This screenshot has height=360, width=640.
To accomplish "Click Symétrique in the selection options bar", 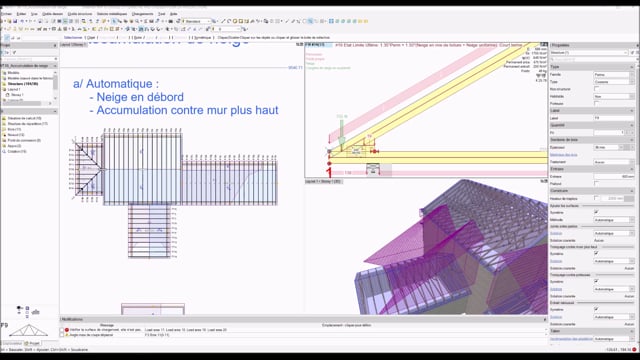I will 202,38.
